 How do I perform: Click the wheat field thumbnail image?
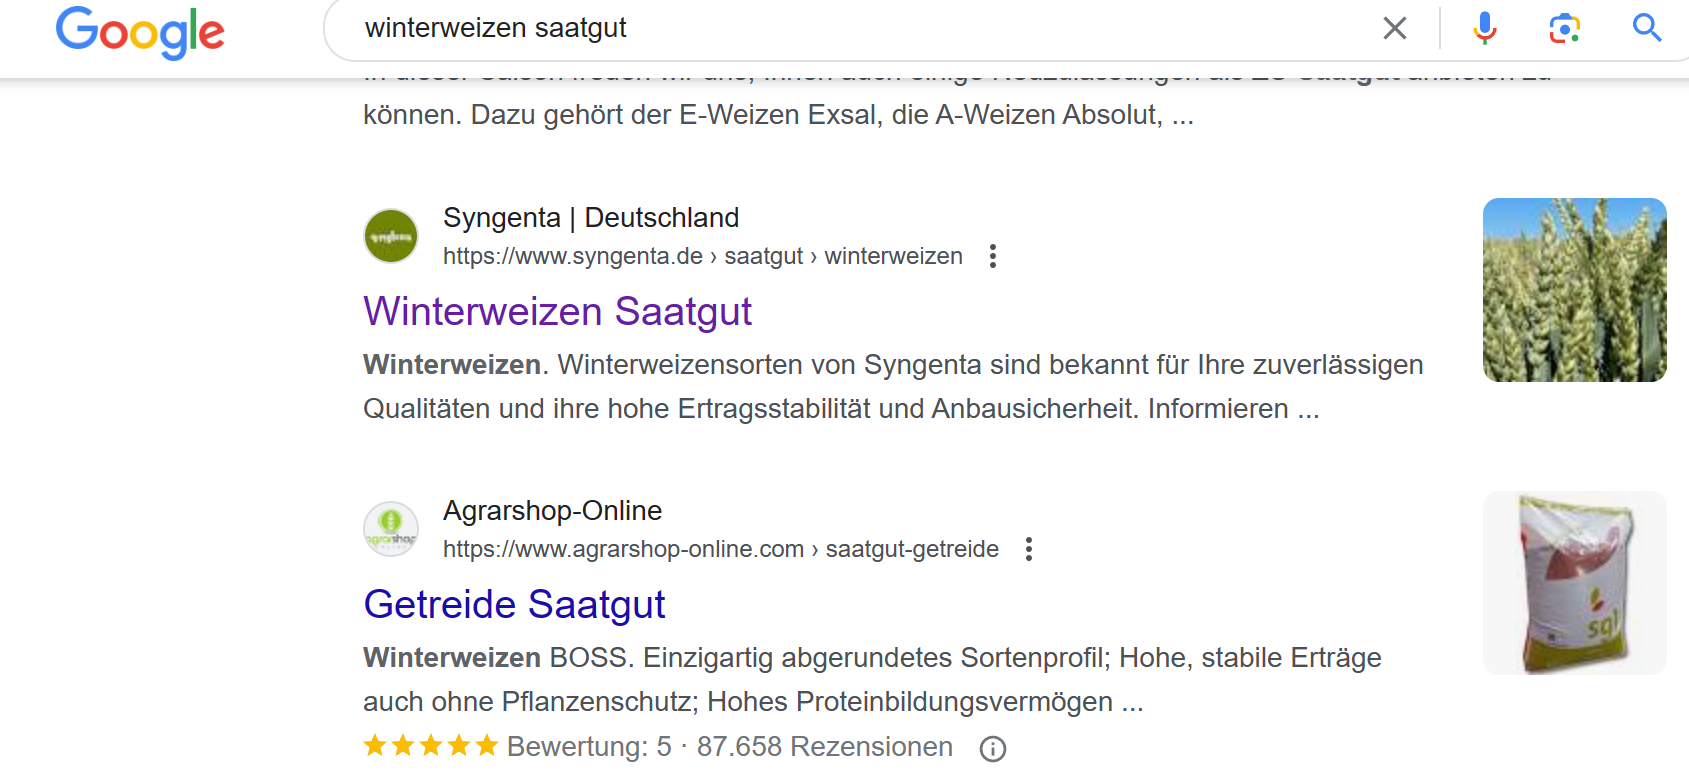click(x=1574, y=290)
